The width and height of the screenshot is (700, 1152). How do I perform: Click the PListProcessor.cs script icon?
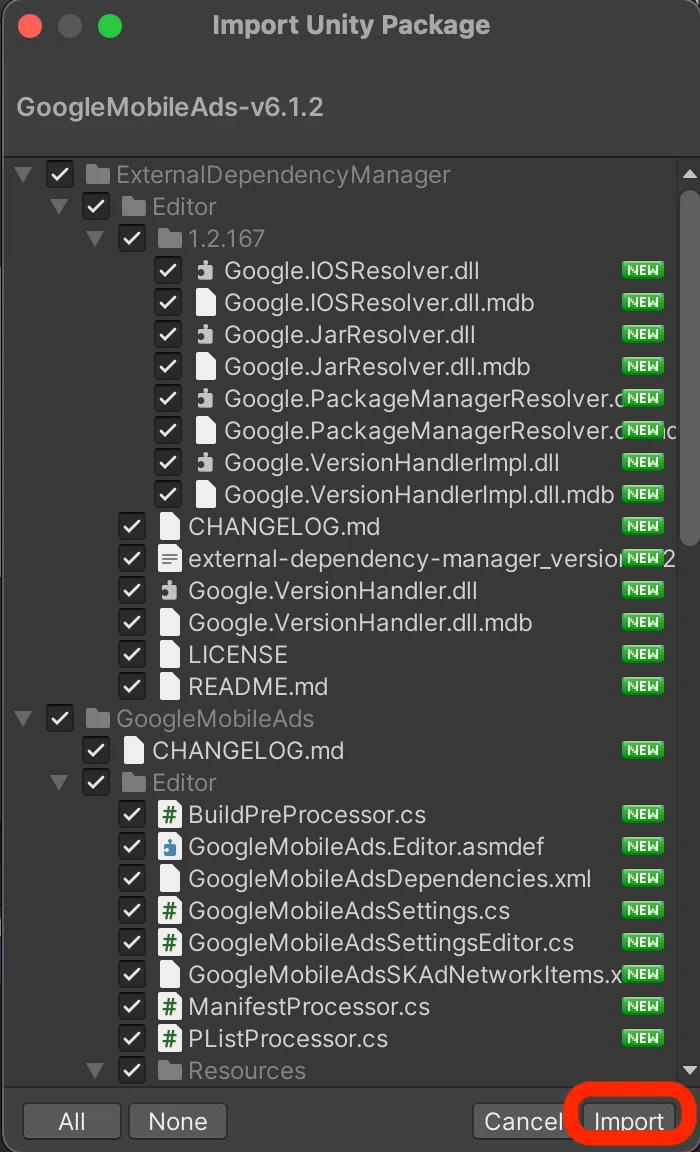[x=170, y=1039]
